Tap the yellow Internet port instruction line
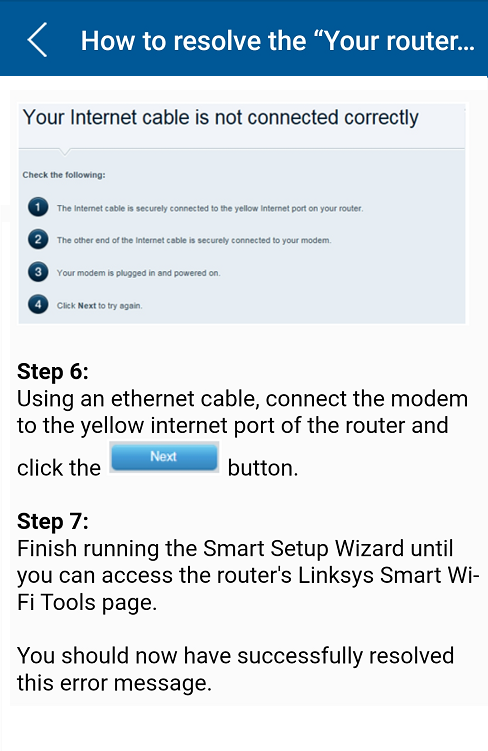The height and width of the screenshot is (751, 488). (210, 208)
